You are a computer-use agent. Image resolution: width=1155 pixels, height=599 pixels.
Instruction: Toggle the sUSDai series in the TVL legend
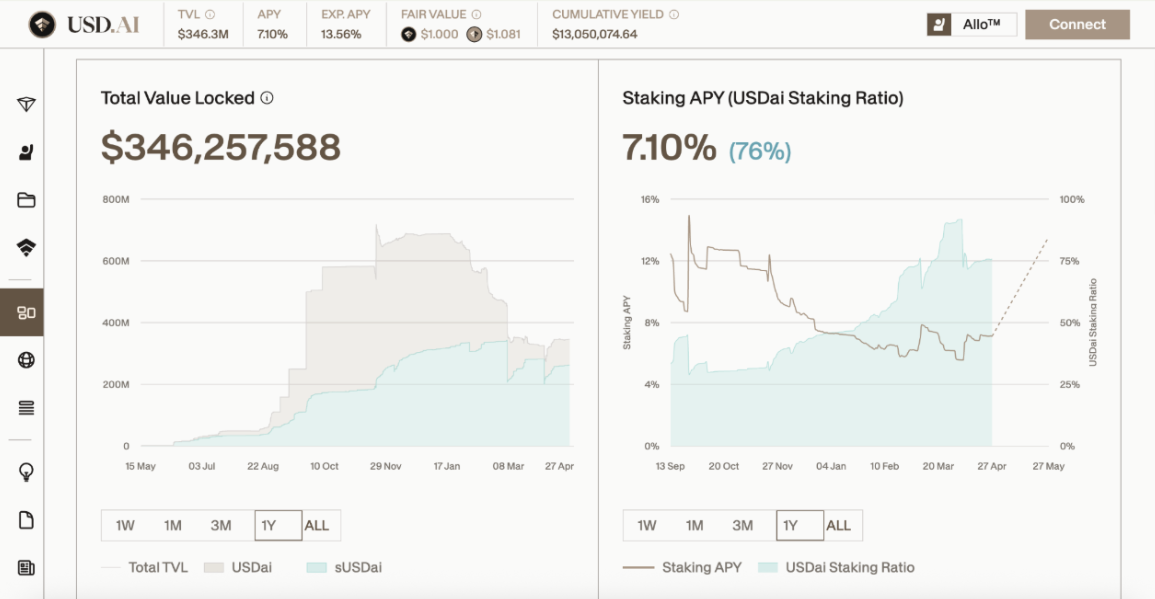pos(344,567)
